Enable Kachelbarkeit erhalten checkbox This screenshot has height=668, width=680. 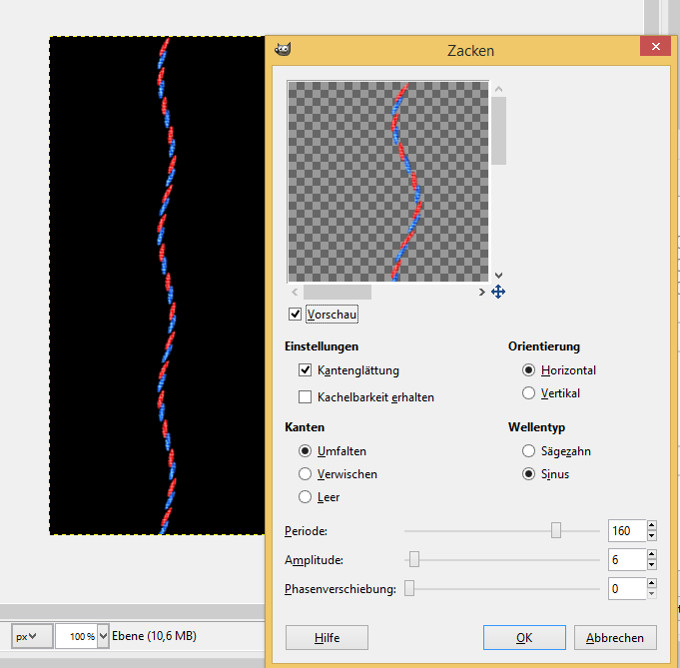click(x=305, y=397)
